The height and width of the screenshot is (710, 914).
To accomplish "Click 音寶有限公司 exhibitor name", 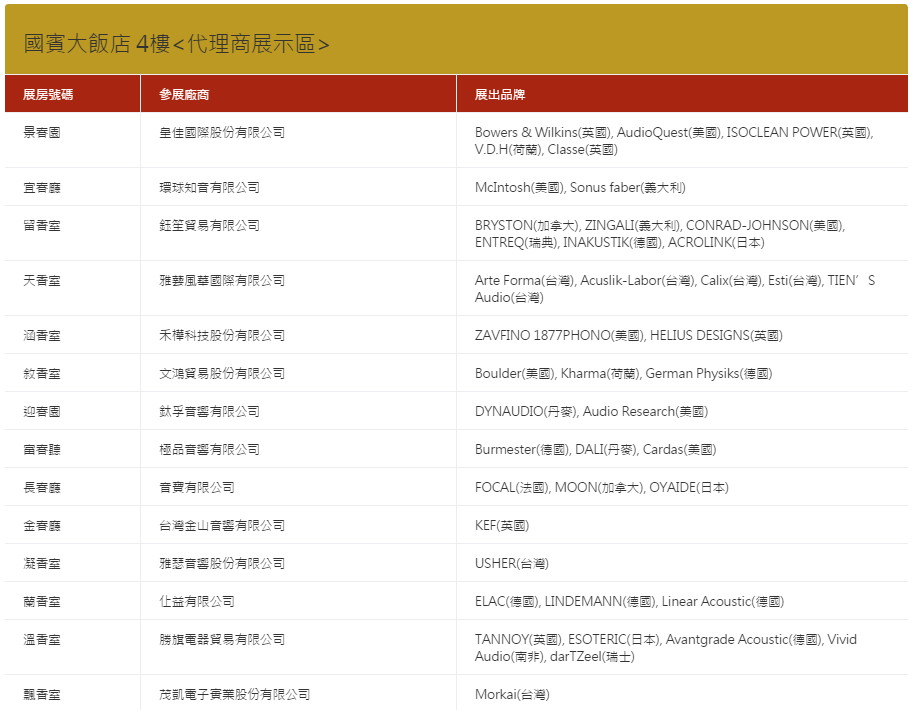I will click(x=197, y=487).
